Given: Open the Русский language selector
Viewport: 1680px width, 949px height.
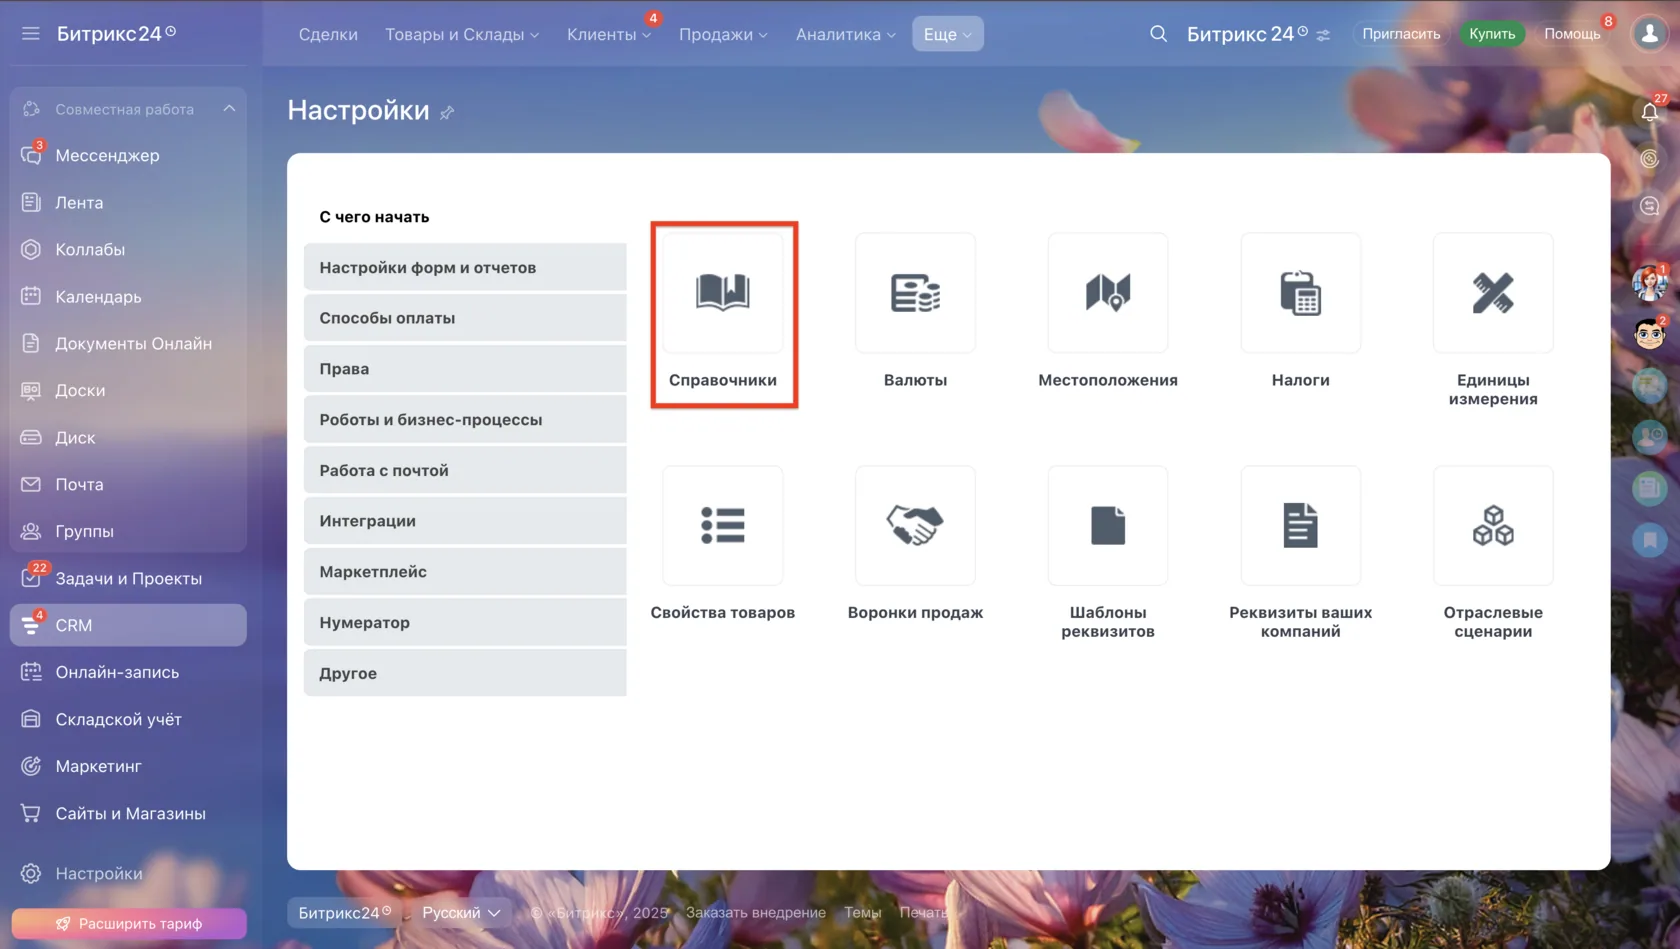Looking at the screenshot, I should 461,912.
